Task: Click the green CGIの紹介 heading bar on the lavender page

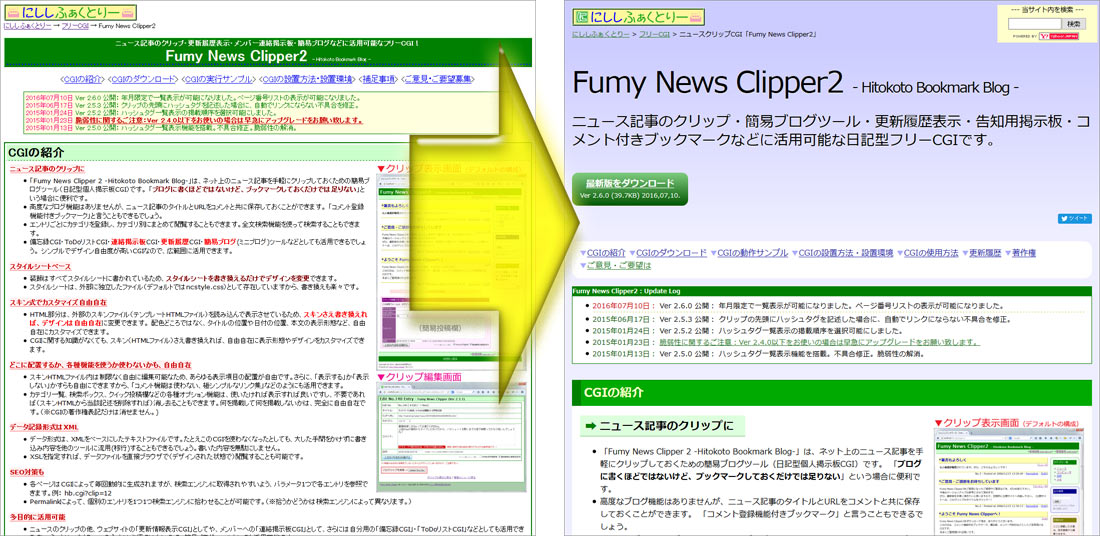Action: pyautogui.click(x=832, y=393)
